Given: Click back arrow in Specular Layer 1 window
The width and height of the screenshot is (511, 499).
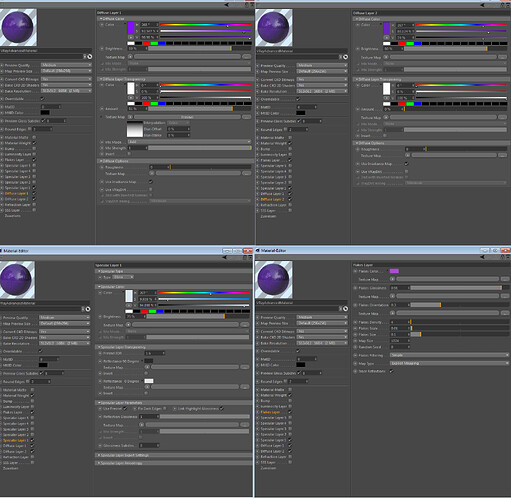Looking at the screenshot, I should 225,257.
